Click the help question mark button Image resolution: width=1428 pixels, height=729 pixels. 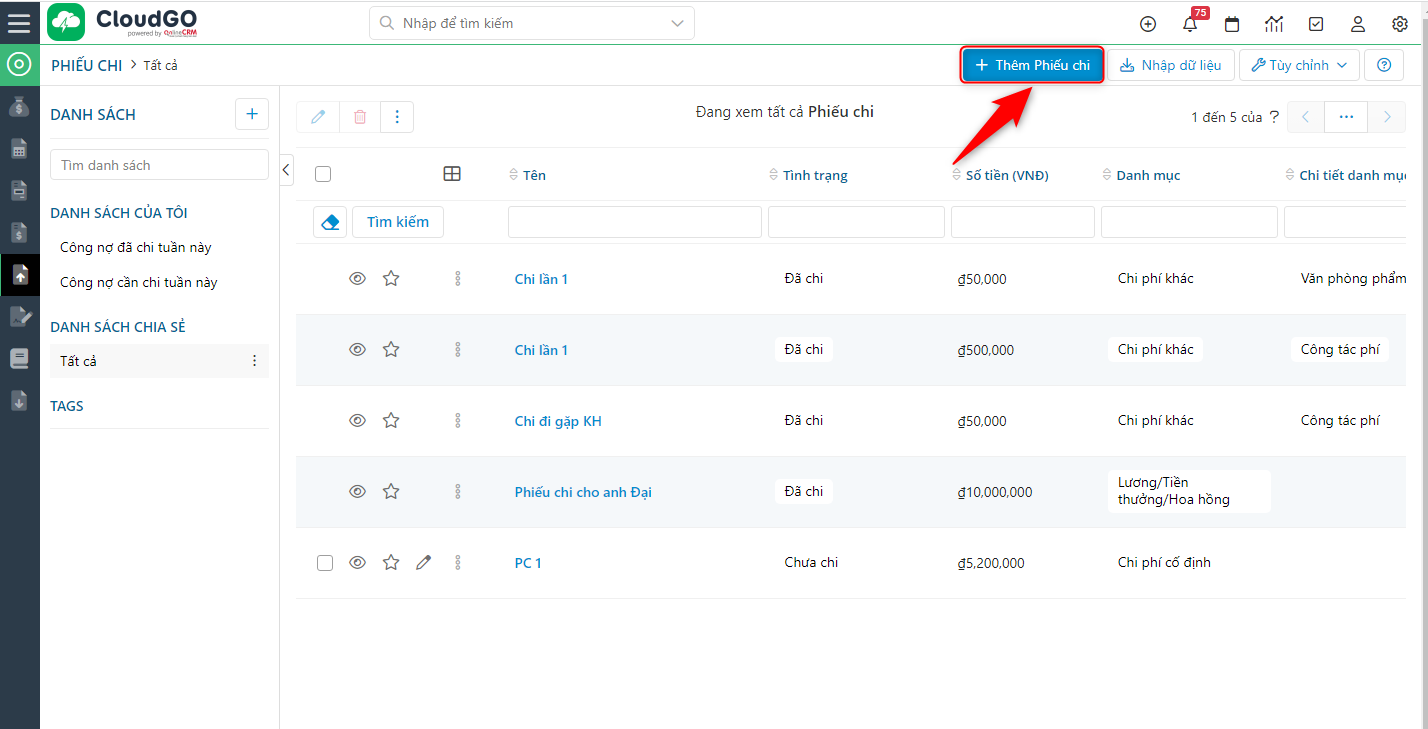coord(1384,65)
